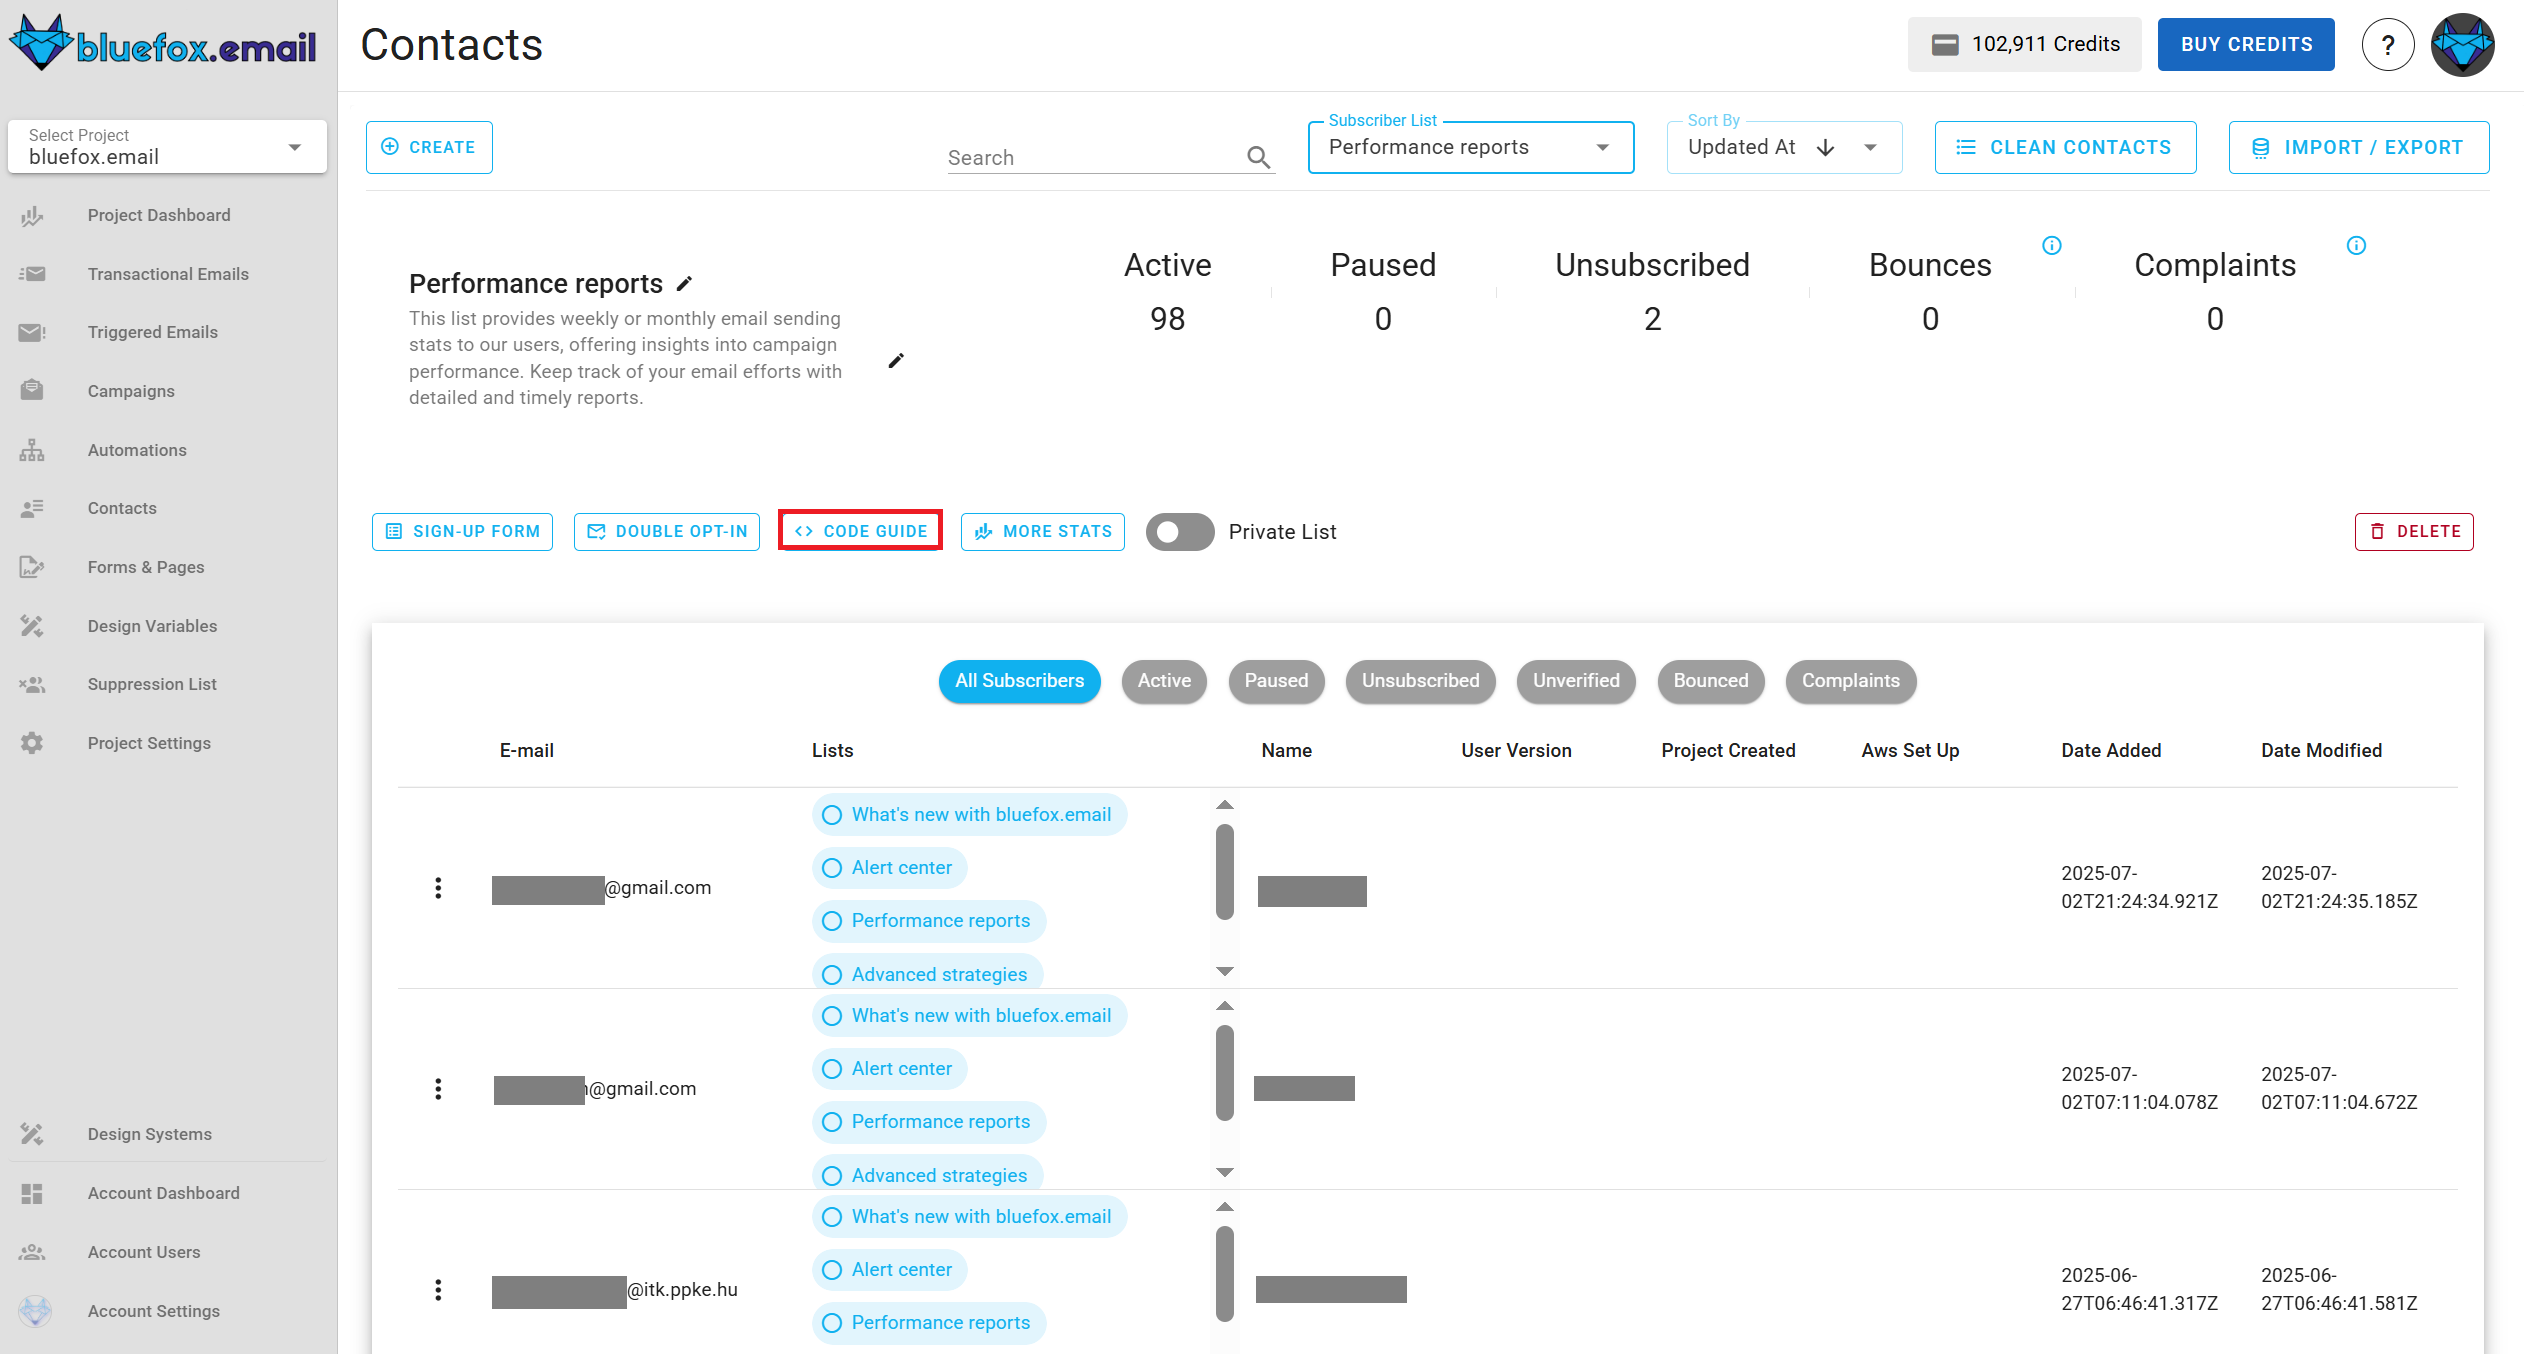Image resolution: width=2524 pixels, height=1354 pixels.
Task: Toggle Alert center chip in first contact row
Action: tap(890, 868)
